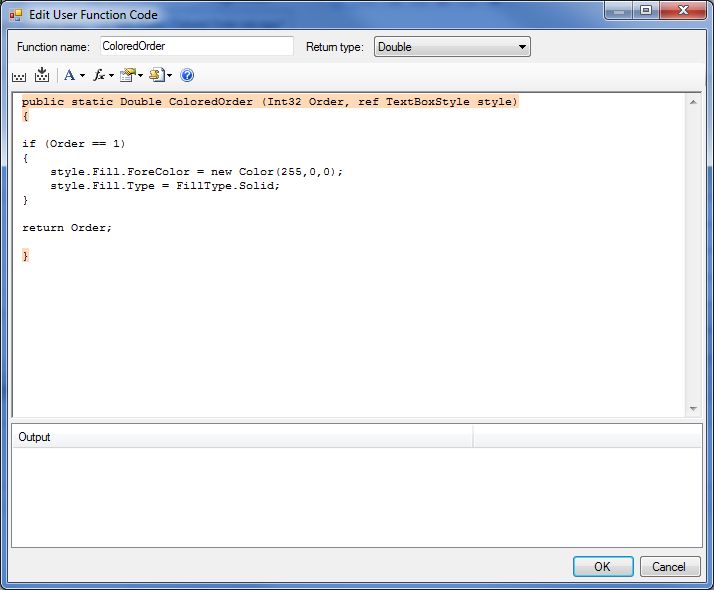Click the dialog's title bar application icon
714x590 pixels.
(x=16, y=15)
